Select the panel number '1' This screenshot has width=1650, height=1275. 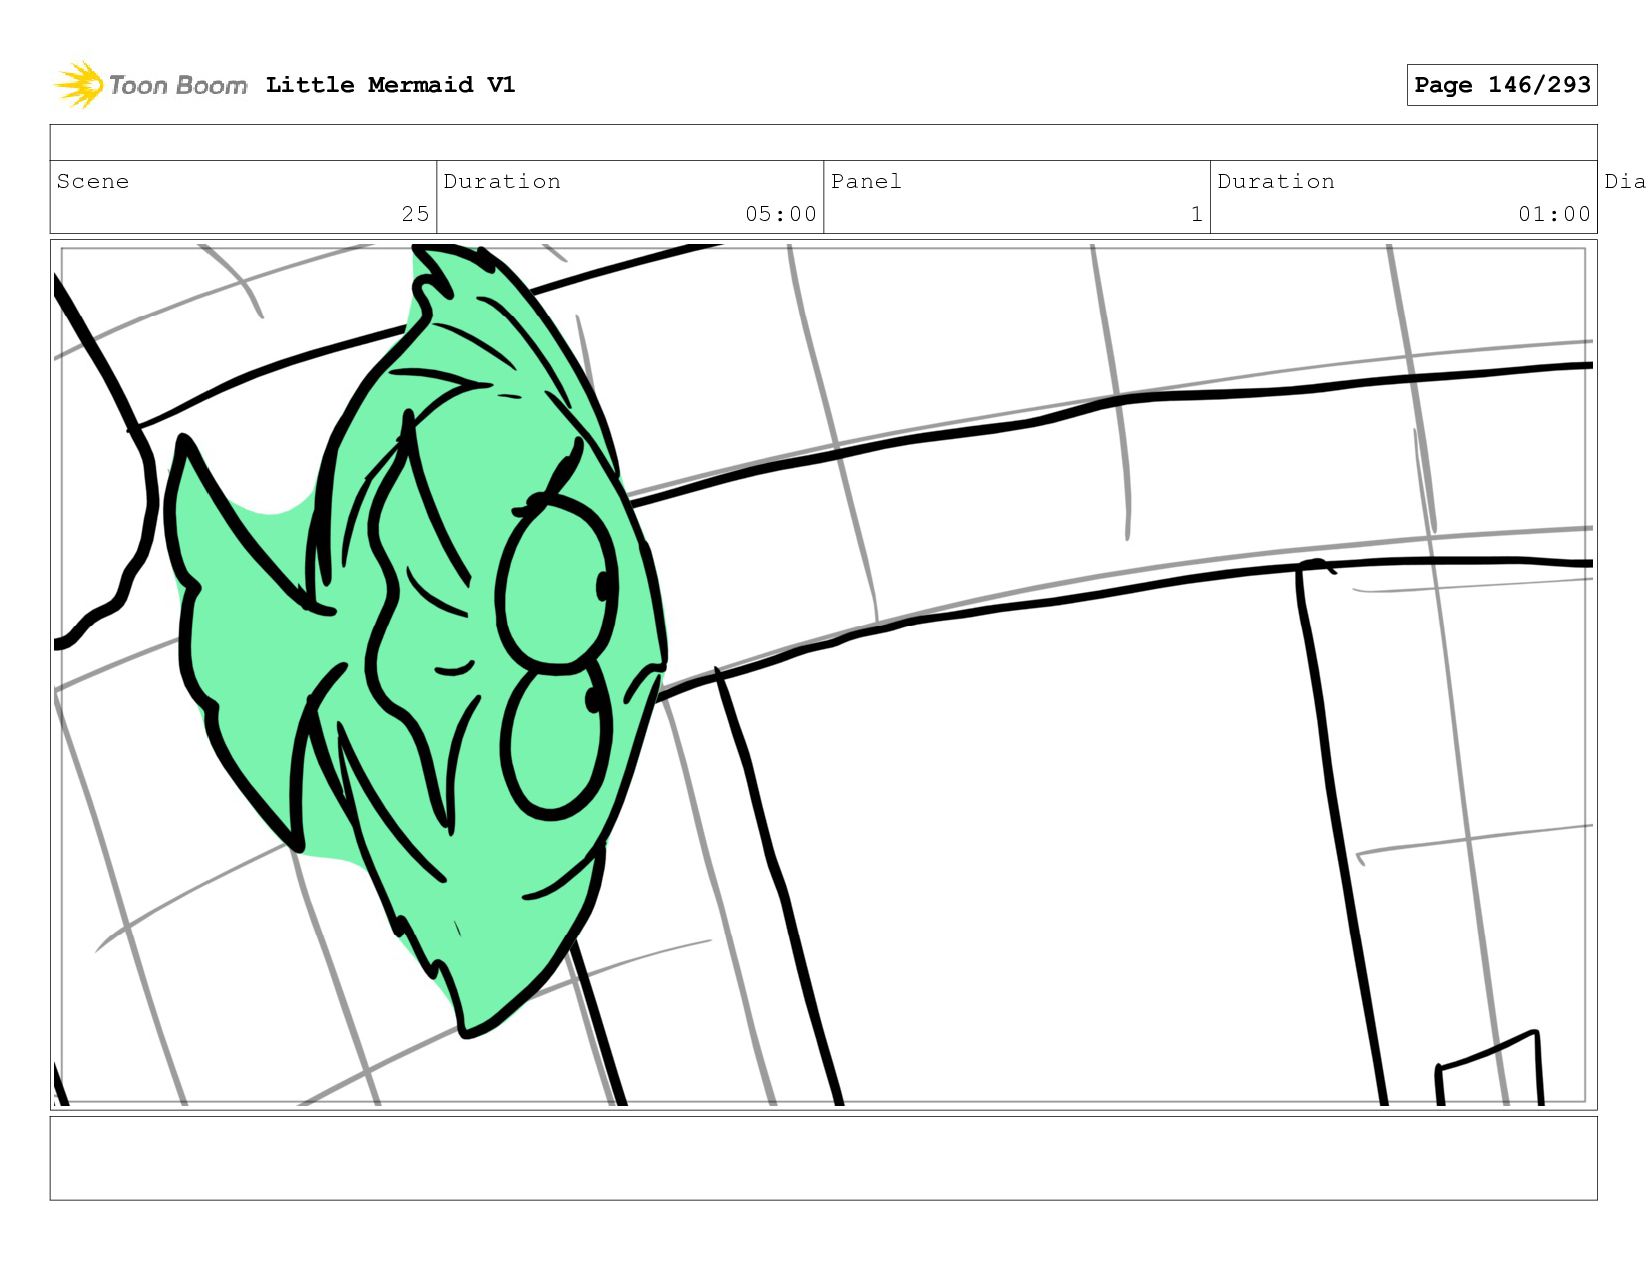(x=1196, y=214)
